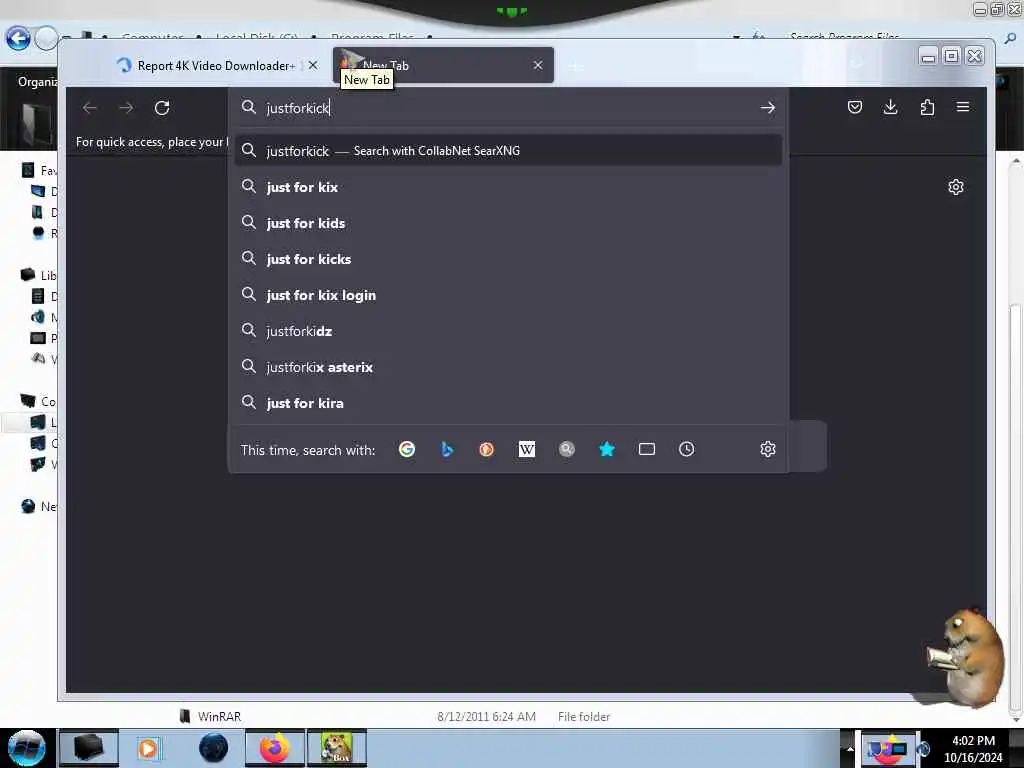This screenshot has width=1024, height=768.
Task: Search this time with Google icon
Action: (407, 449)
